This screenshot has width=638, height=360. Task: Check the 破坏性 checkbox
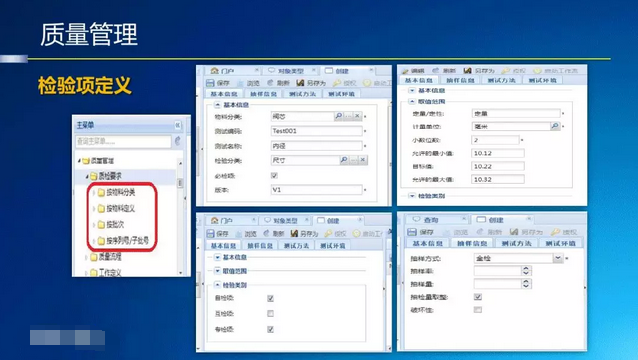click(x=478, y=310)
